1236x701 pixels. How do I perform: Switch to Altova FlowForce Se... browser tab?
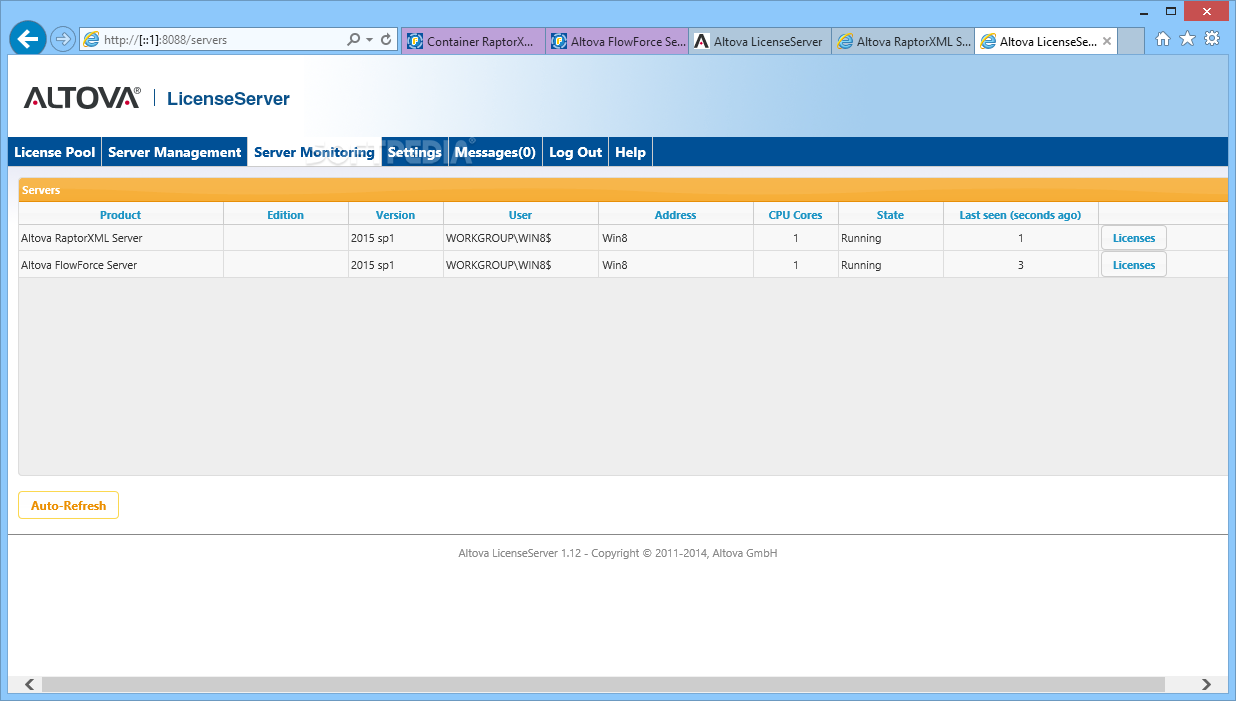(617, 41)
